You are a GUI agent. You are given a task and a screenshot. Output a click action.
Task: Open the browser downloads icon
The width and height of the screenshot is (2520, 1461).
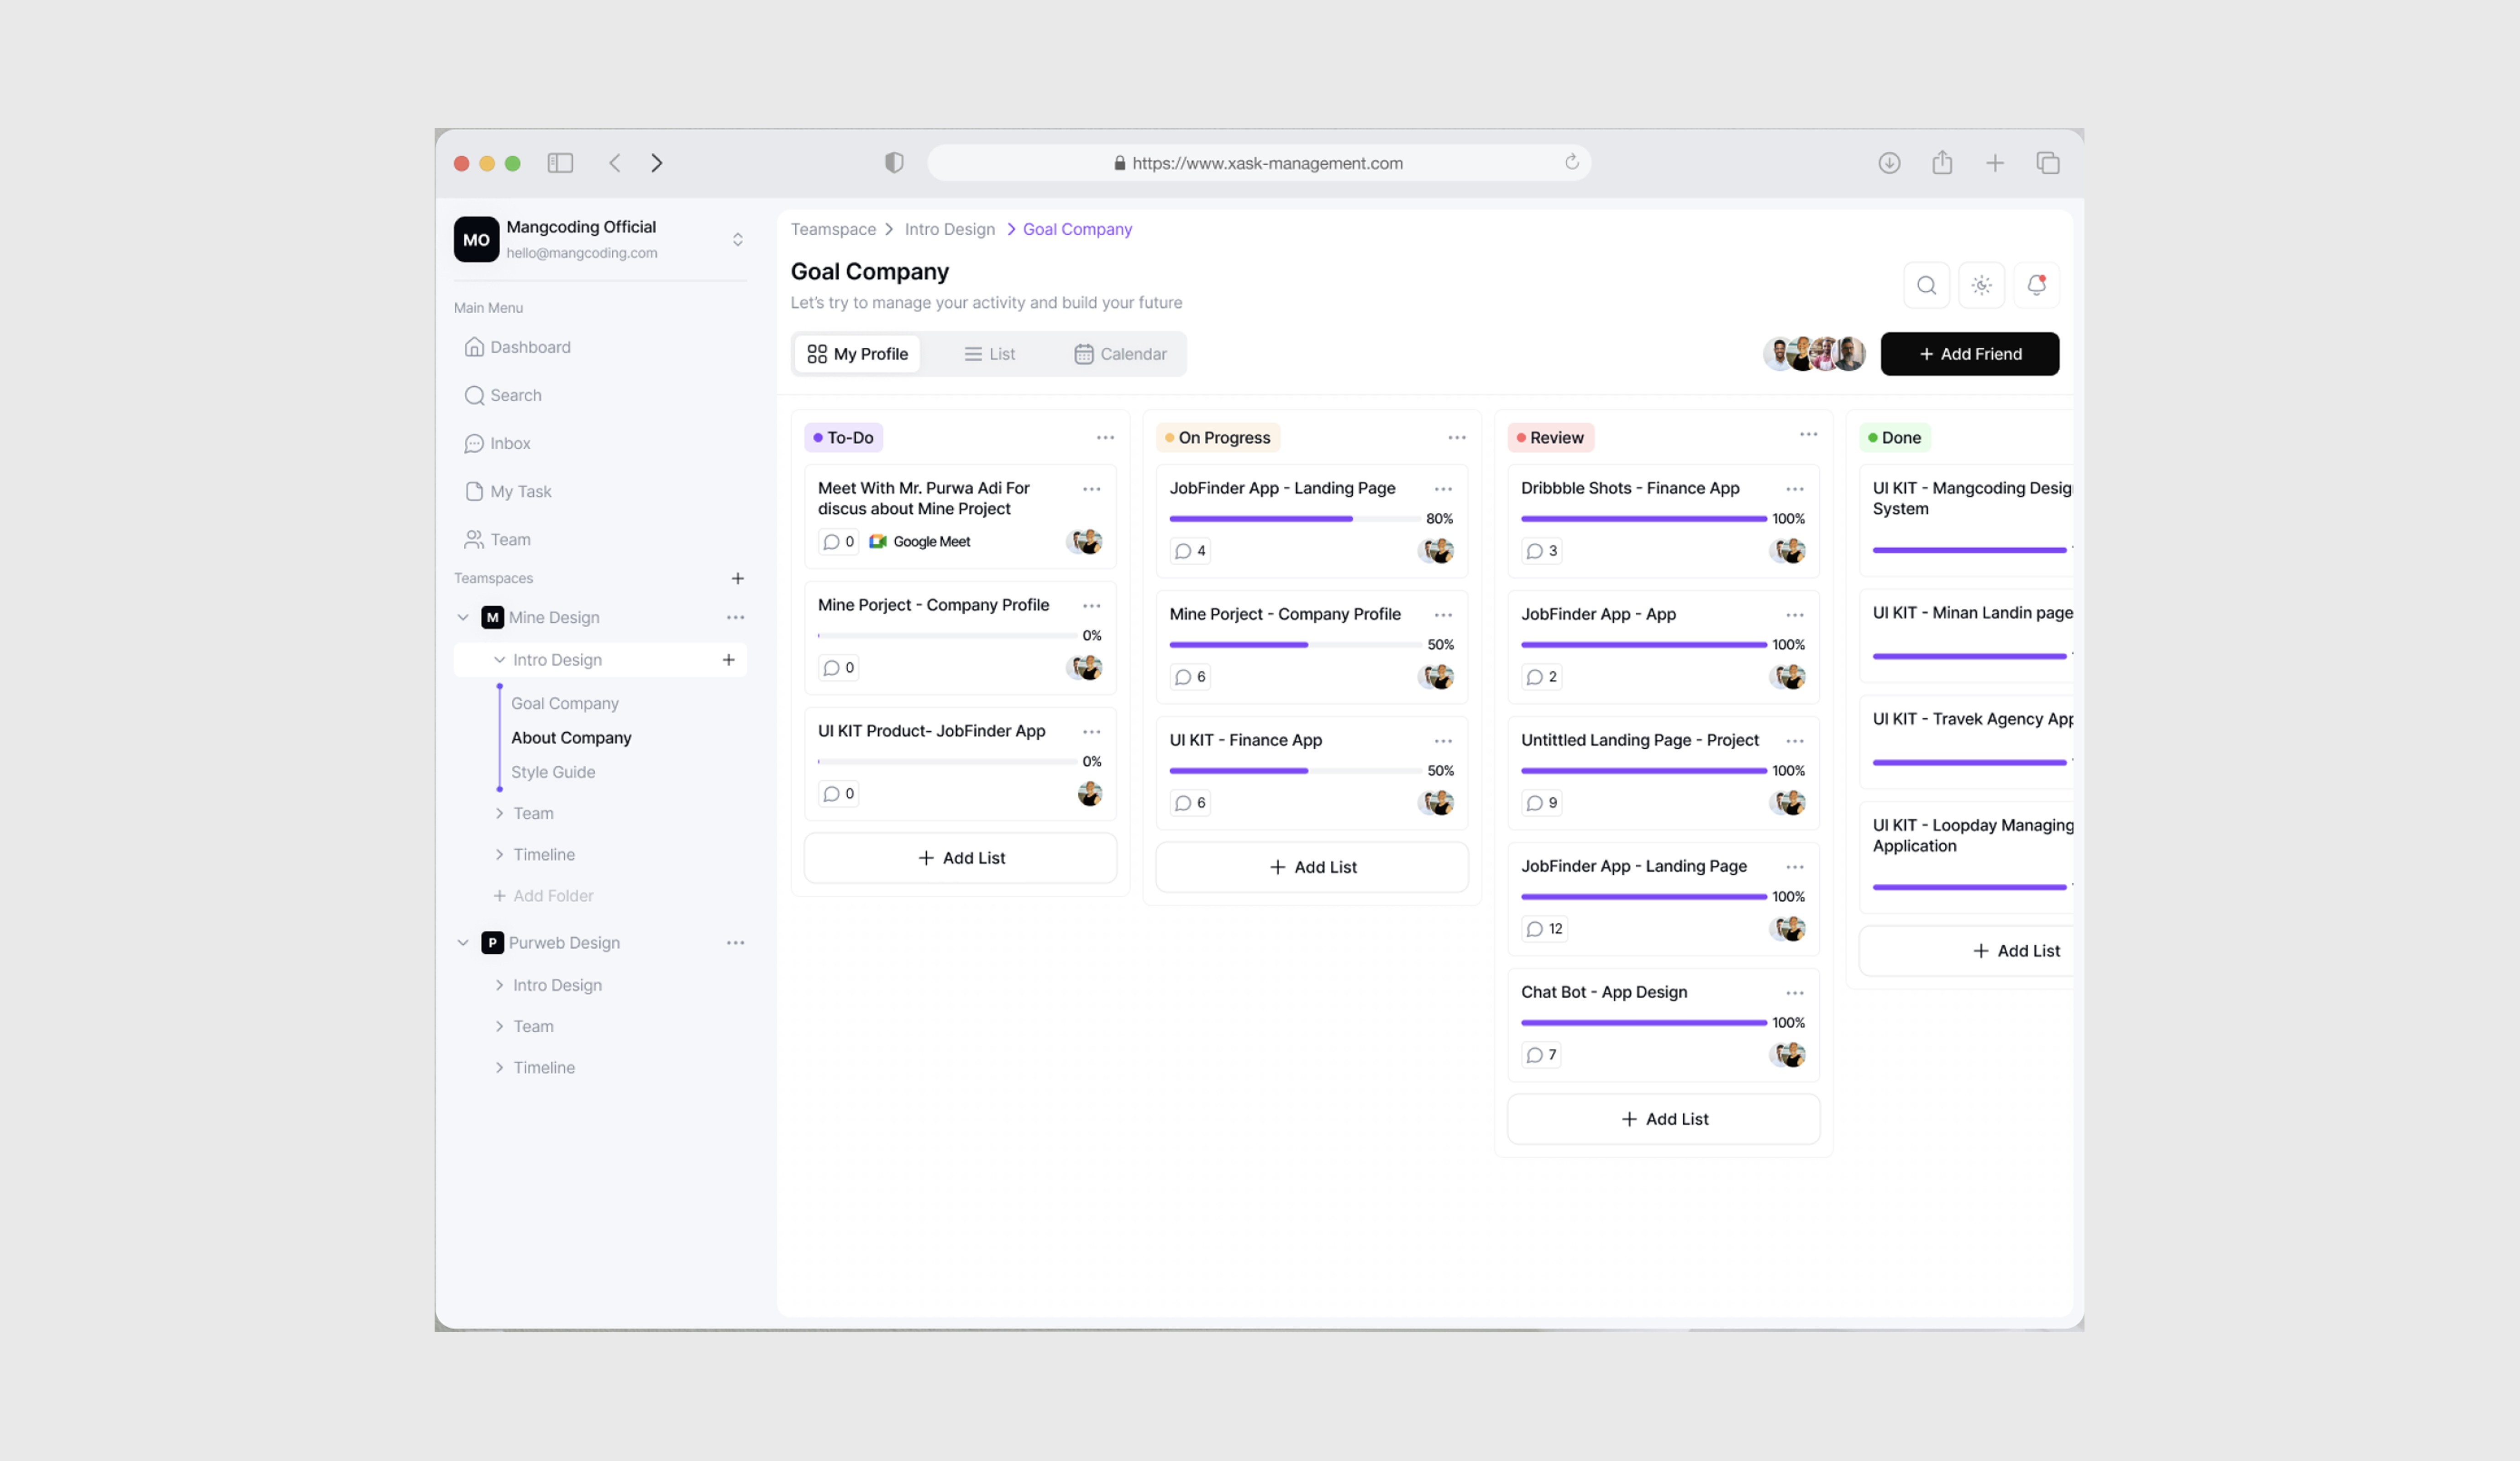click(x=1889, y=163)
